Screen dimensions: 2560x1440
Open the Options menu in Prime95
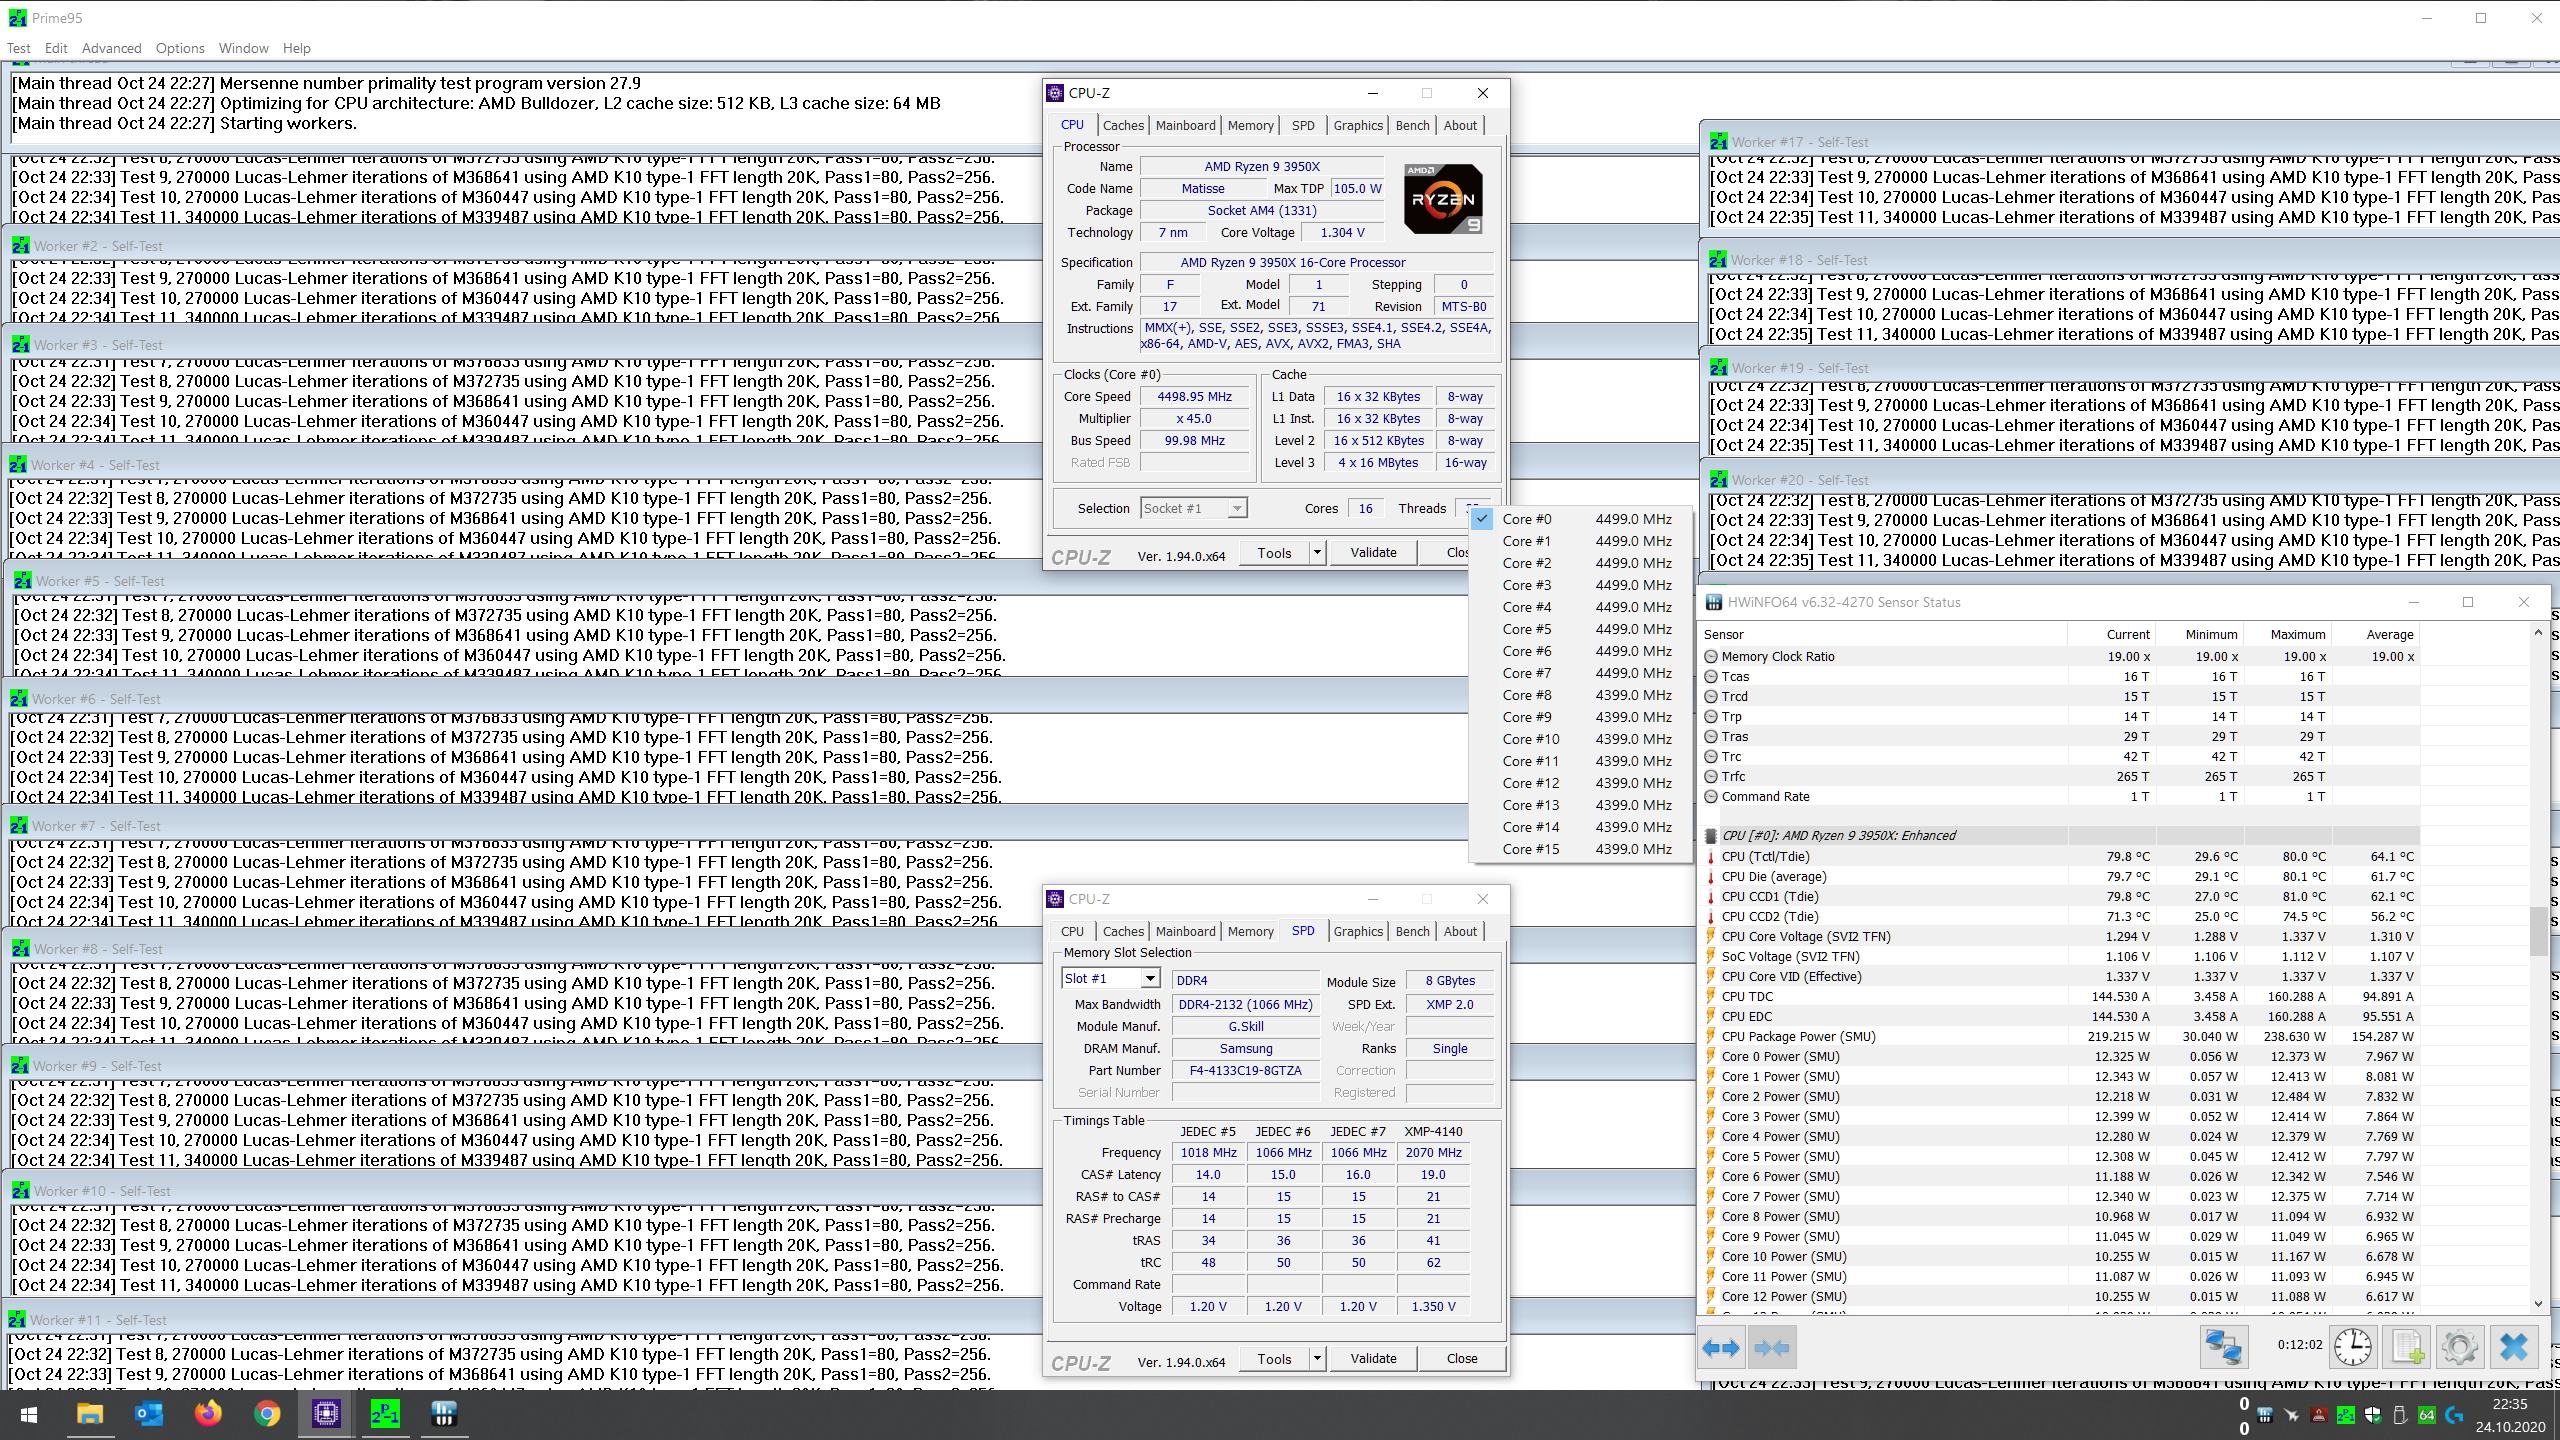click(180, 48)
